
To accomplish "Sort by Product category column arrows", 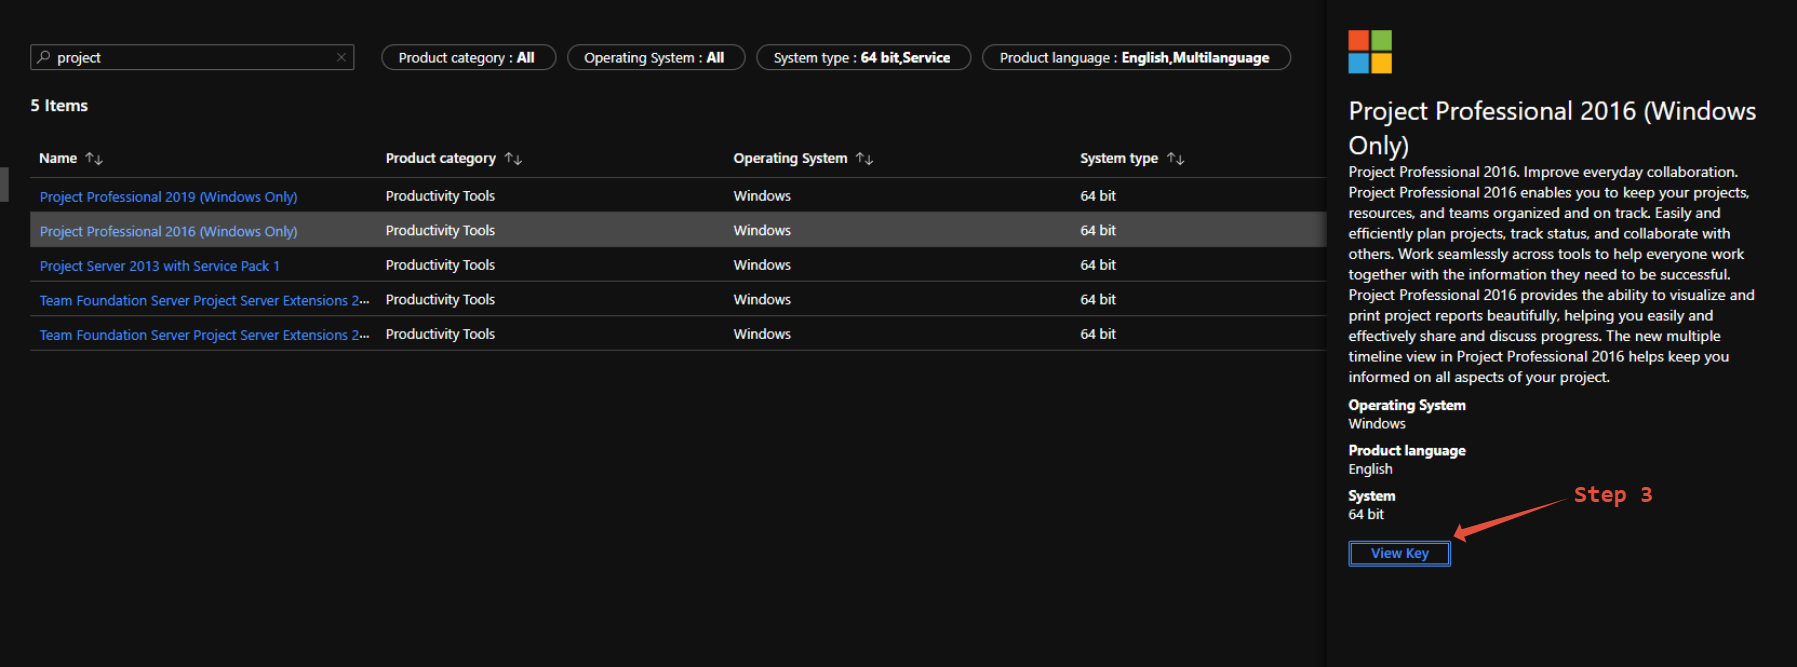I will [513, 158].
